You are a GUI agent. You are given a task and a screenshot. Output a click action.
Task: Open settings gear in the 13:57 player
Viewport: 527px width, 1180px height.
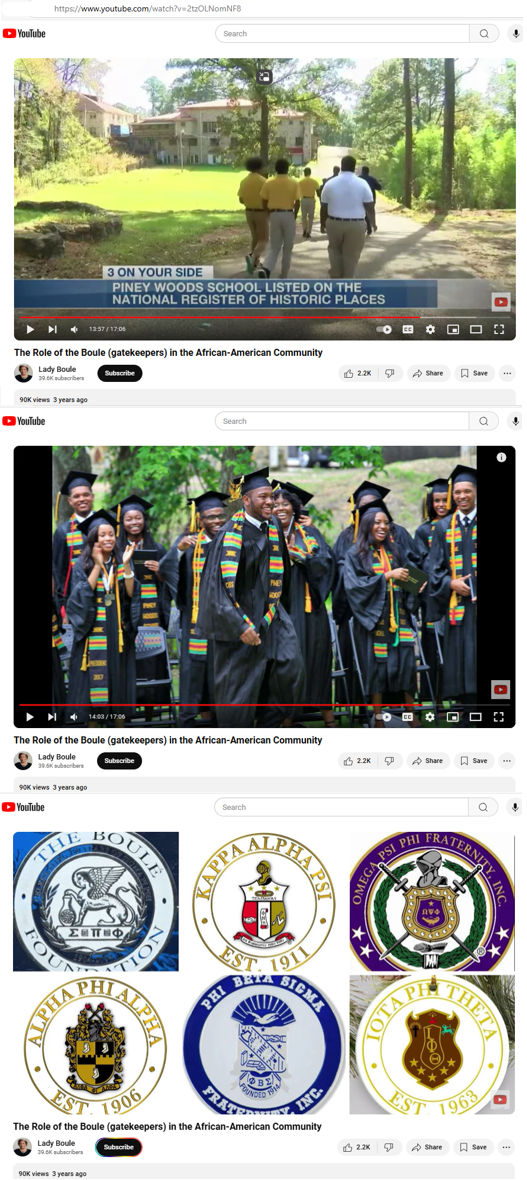click(x=430, y=330)
